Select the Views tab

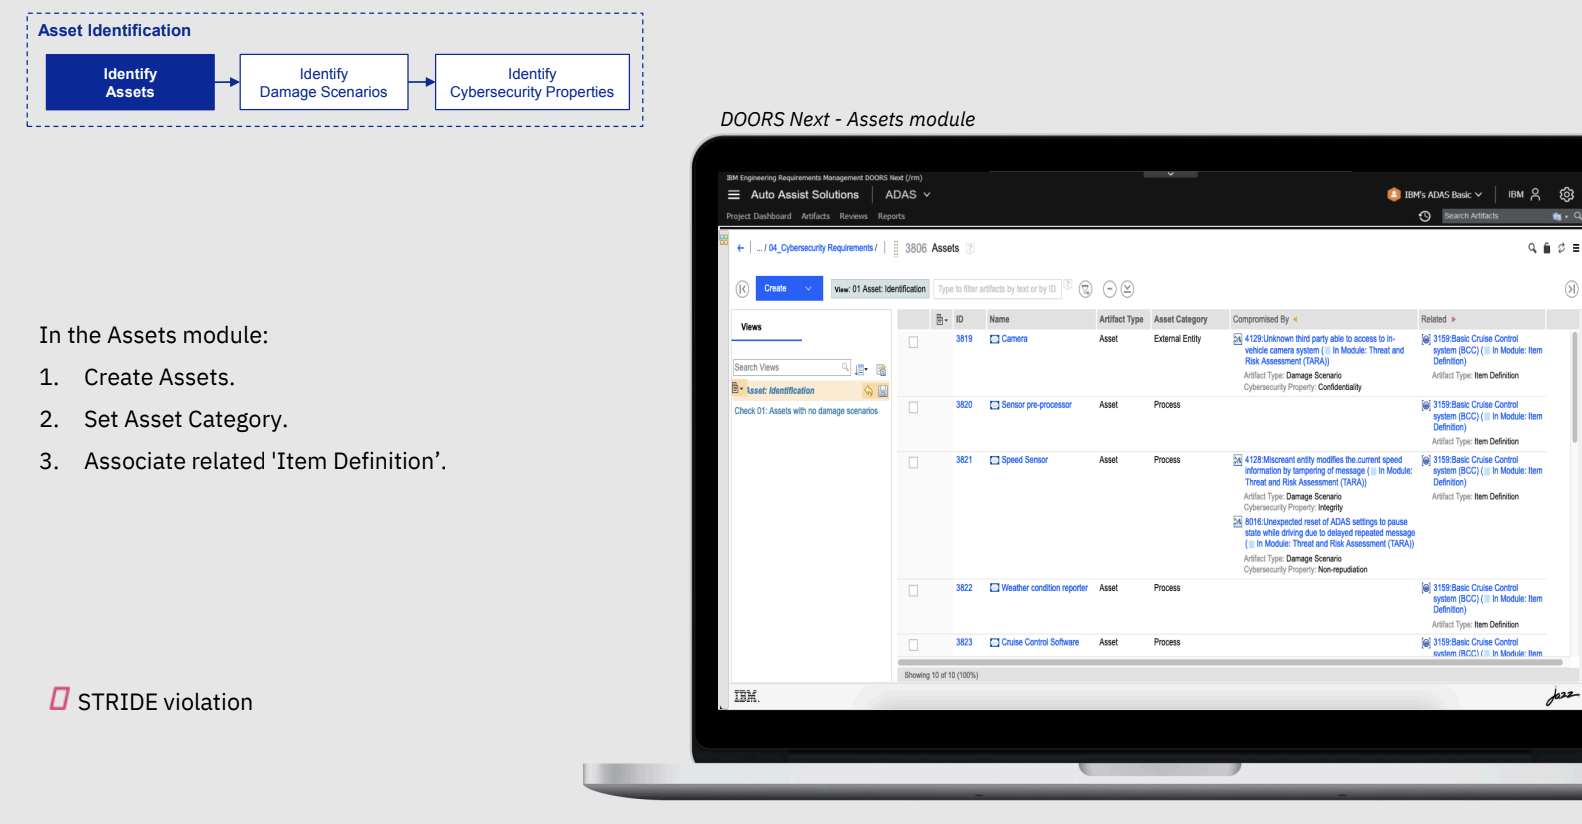[x=751, y=327]
